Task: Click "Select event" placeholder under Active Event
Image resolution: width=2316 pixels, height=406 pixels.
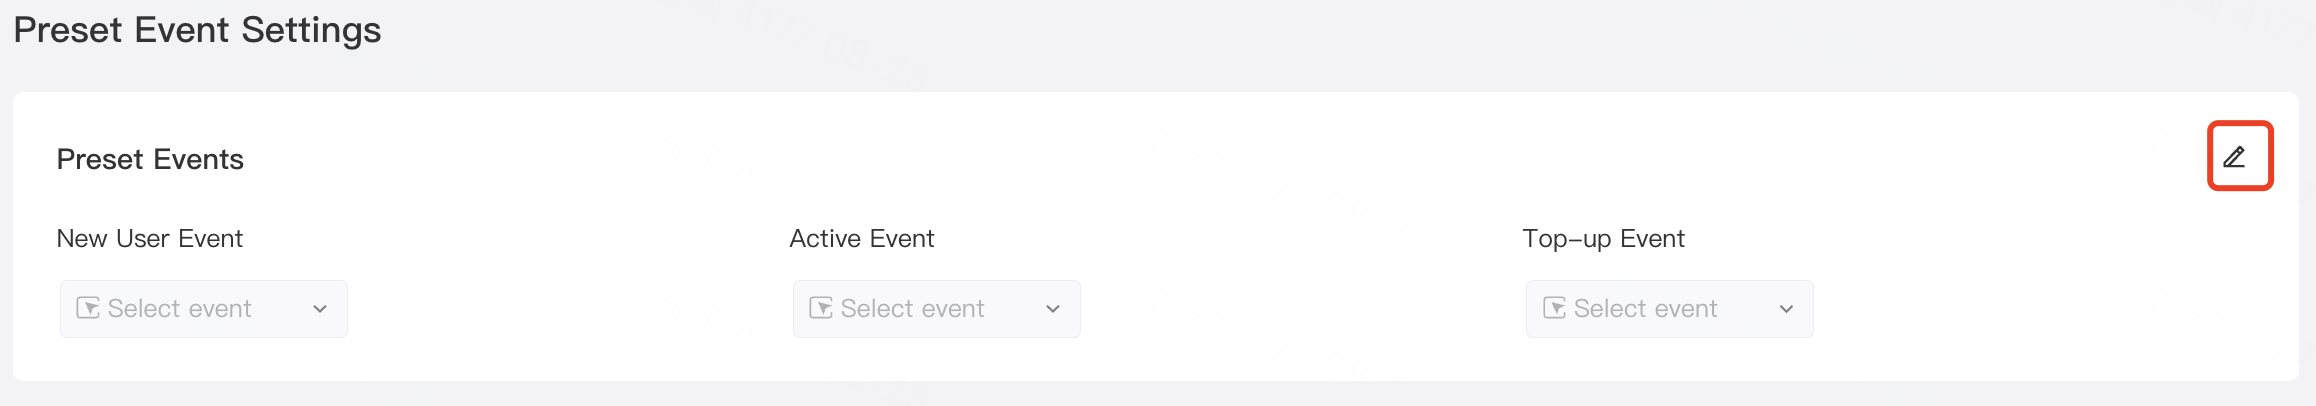Action: click(x=913, y=308)
